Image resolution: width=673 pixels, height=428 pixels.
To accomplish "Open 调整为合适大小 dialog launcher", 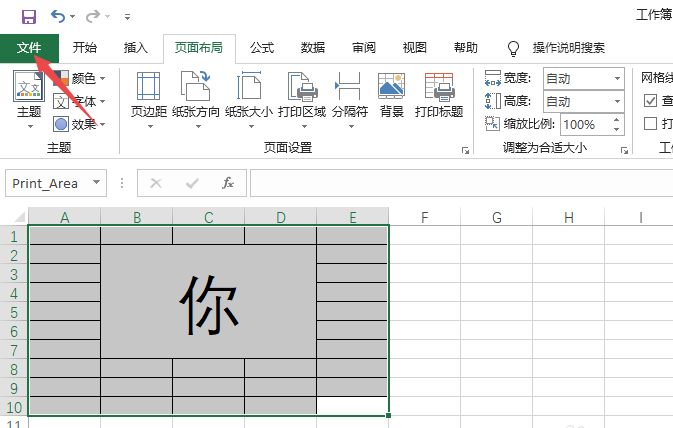I will pos(624,150).
